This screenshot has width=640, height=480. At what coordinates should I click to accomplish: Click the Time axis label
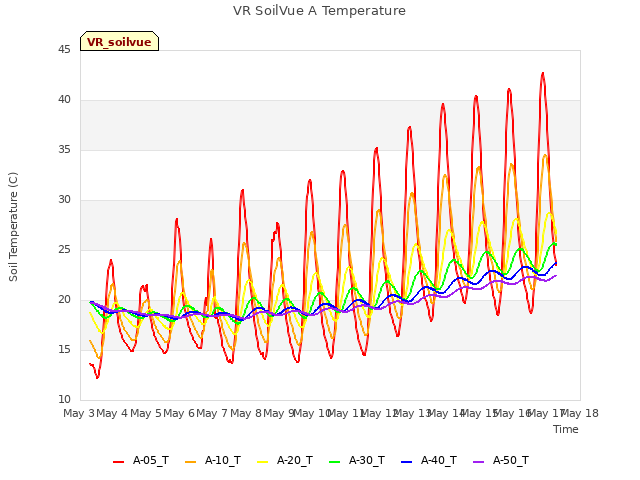point(566,429)
